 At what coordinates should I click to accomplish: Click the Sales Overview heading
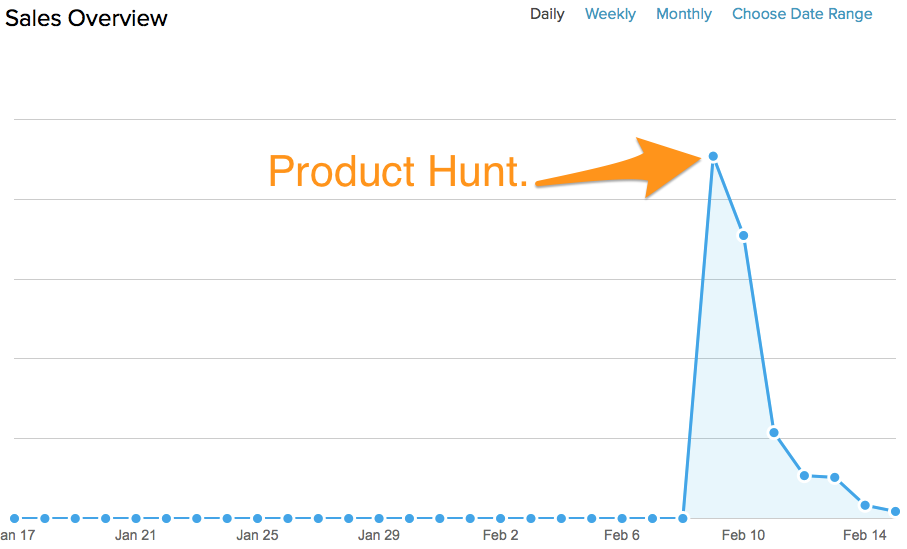87,18
